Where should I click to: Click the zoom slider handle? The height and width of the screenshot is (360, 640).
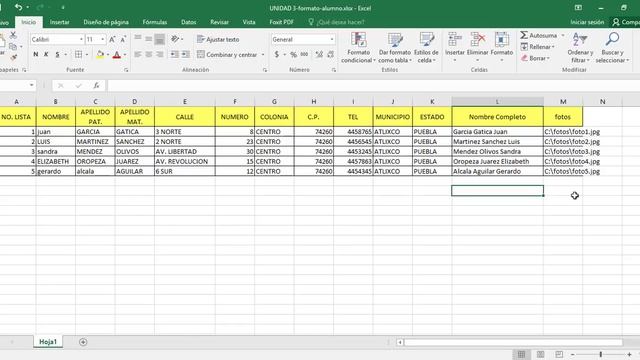(601, 354)
